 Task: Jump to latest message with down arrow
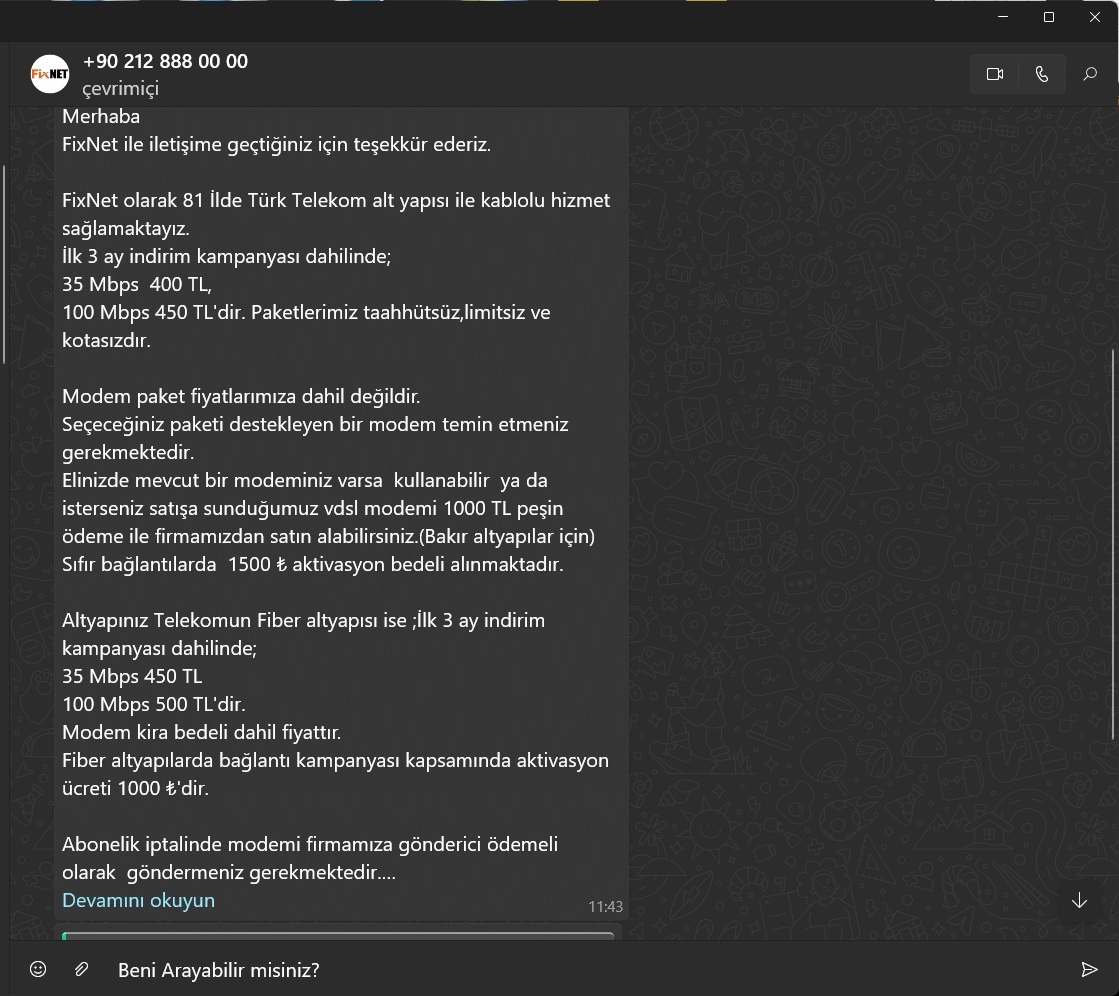point(1079,901)
